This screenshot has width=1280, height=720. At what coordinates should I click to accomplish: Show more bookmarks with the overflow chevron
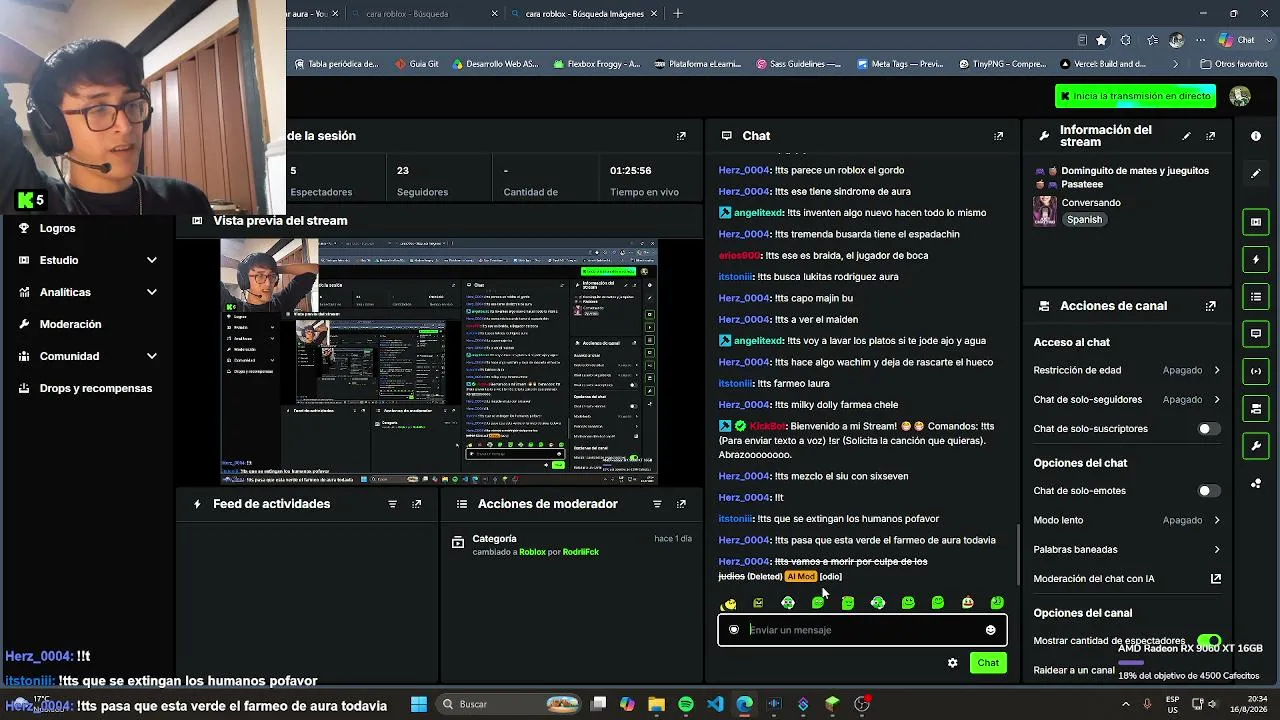click(x=1175, y=64)
